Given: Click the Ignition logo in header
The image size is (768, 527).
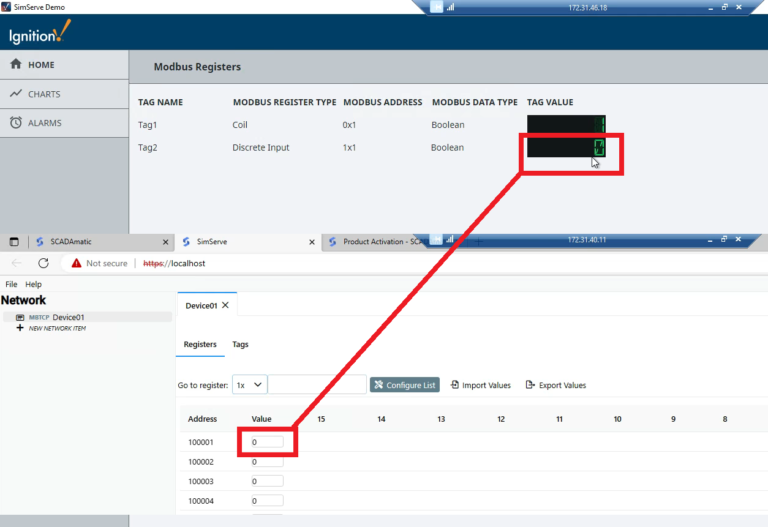Looking at the screenshot, I should click(41, 32).
